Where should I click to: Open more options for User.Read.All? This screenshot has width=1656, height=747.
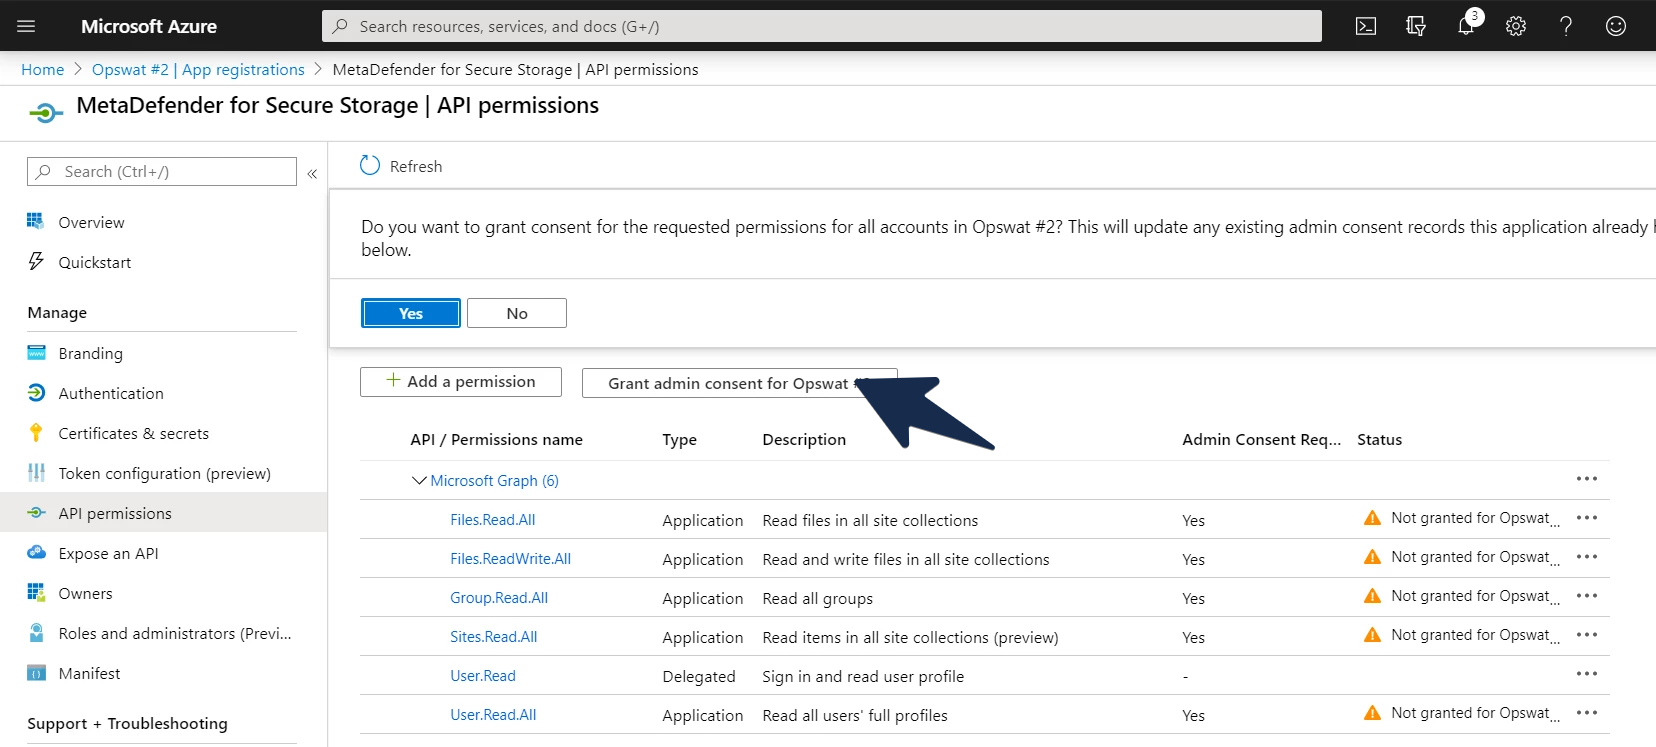[1587, 713]
